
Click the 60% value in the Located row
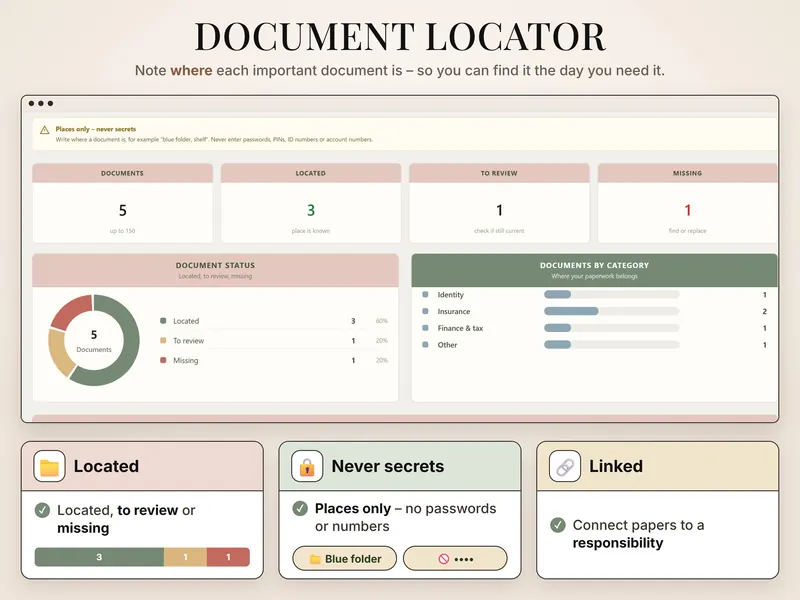click(382, 321)
